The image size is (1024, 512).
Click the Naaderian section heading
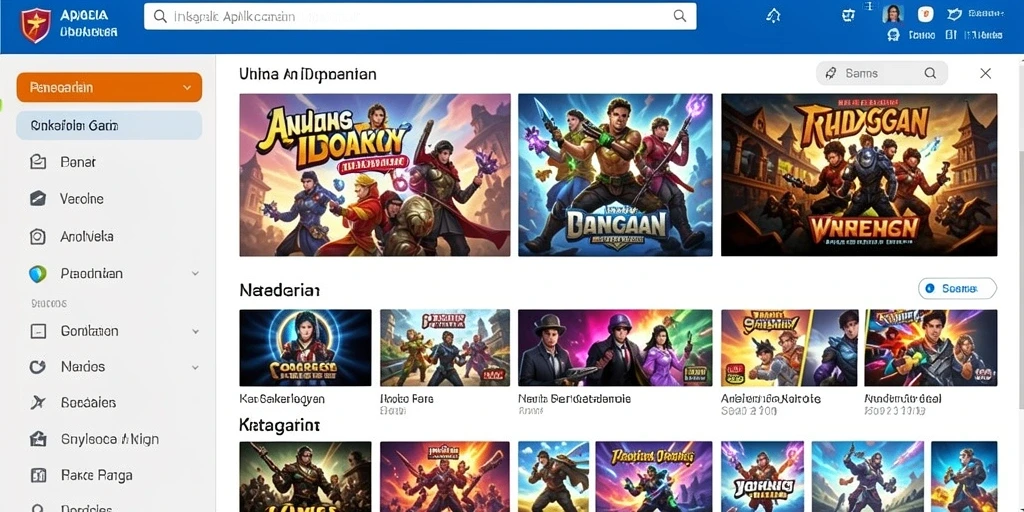click(280, 290)
